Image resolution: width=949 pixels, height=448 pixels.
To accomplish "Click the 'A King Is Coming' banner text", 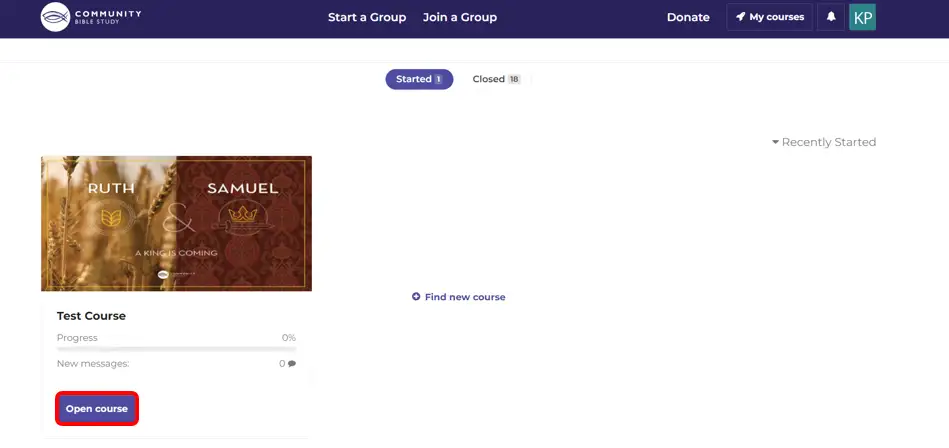I will [176, 253].
